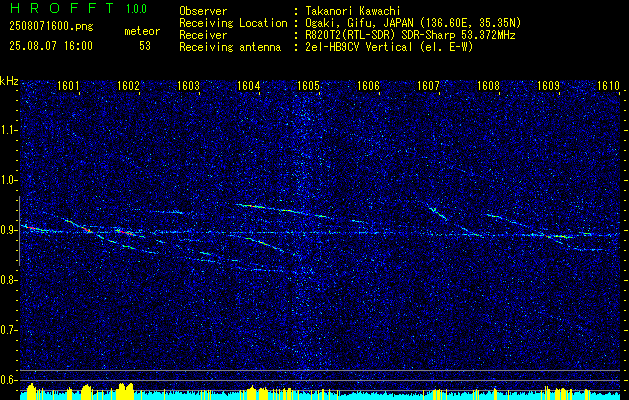Image resolution: width=629 pixels, height=400 pixels.
Task: Click the HROFFT program title
Action: point(62,8)
